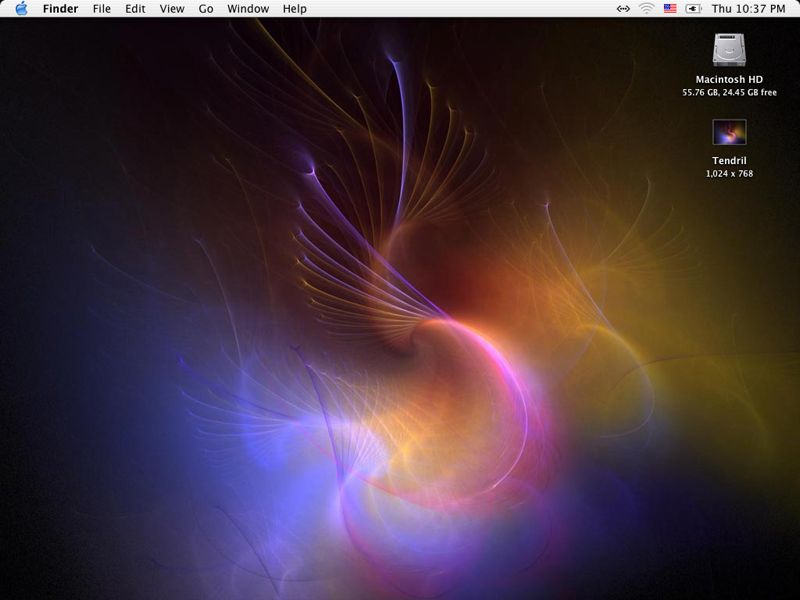
Task: Click the Finder application menu
Action: (x=60, y=9)
